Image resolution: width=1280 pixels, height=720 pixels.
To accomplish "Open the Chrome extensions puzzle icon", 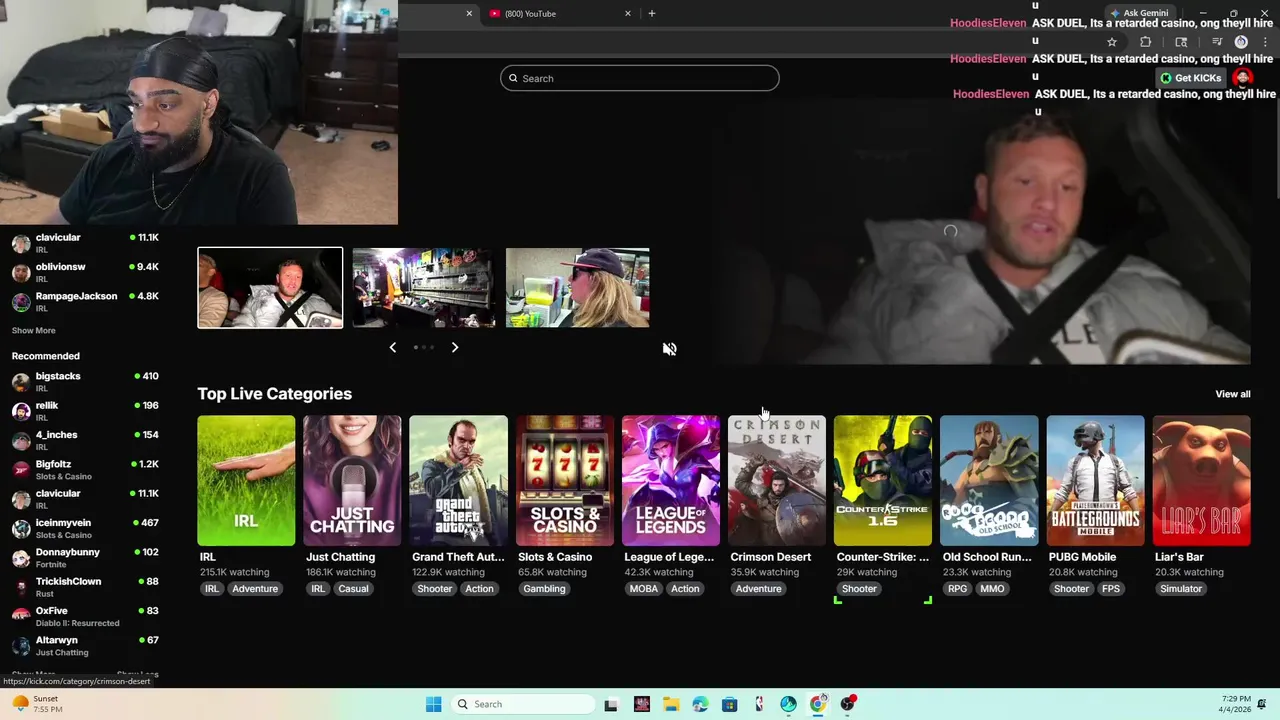I will 1146,42.
